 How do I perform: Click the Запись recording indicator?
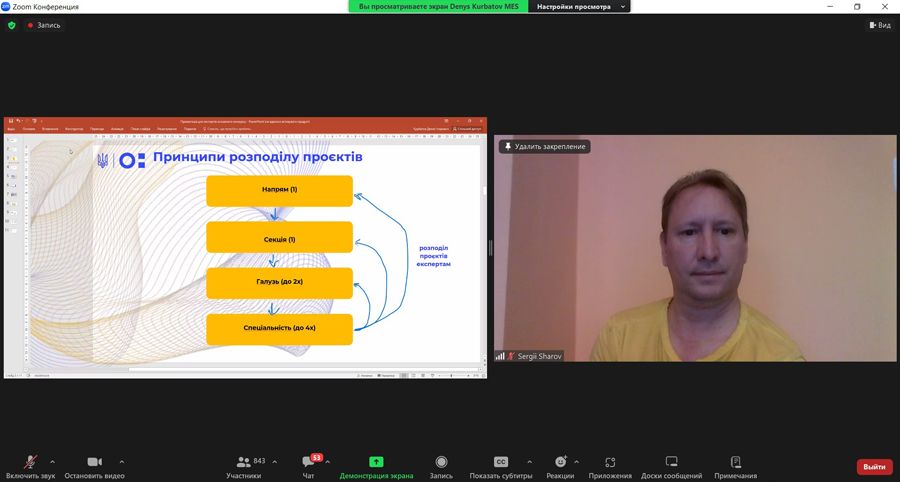[44, 25]
